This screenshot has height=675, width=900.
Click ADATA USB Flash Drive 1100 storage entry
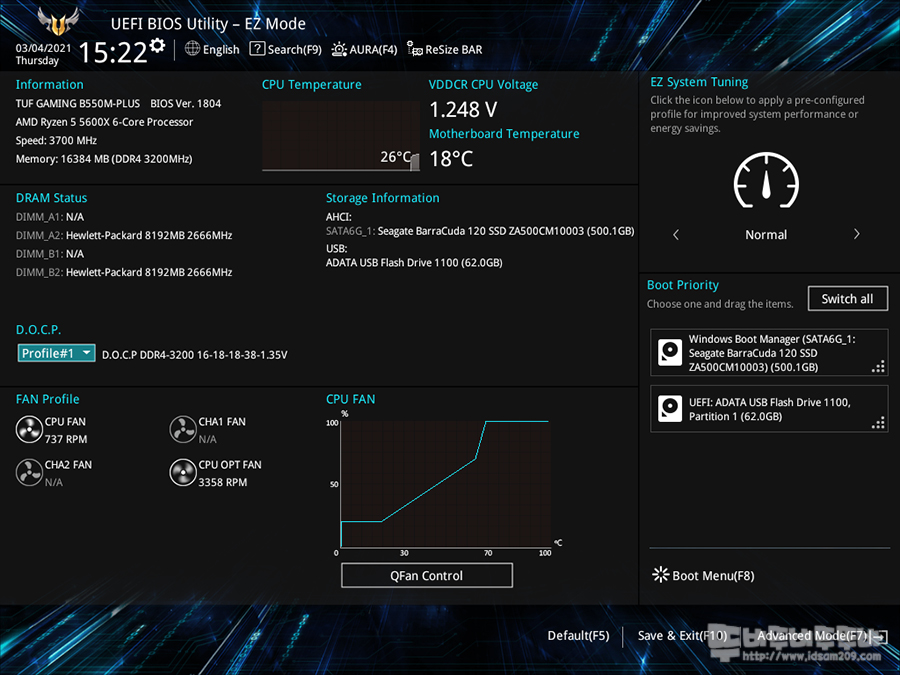pos(414,262)
